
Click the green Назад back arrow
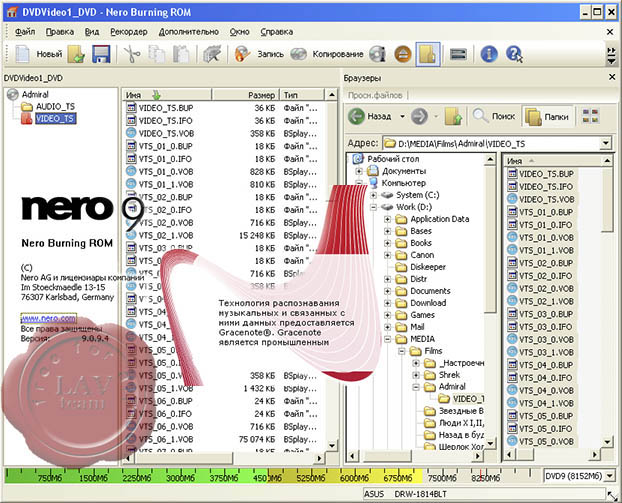(356, 116)
